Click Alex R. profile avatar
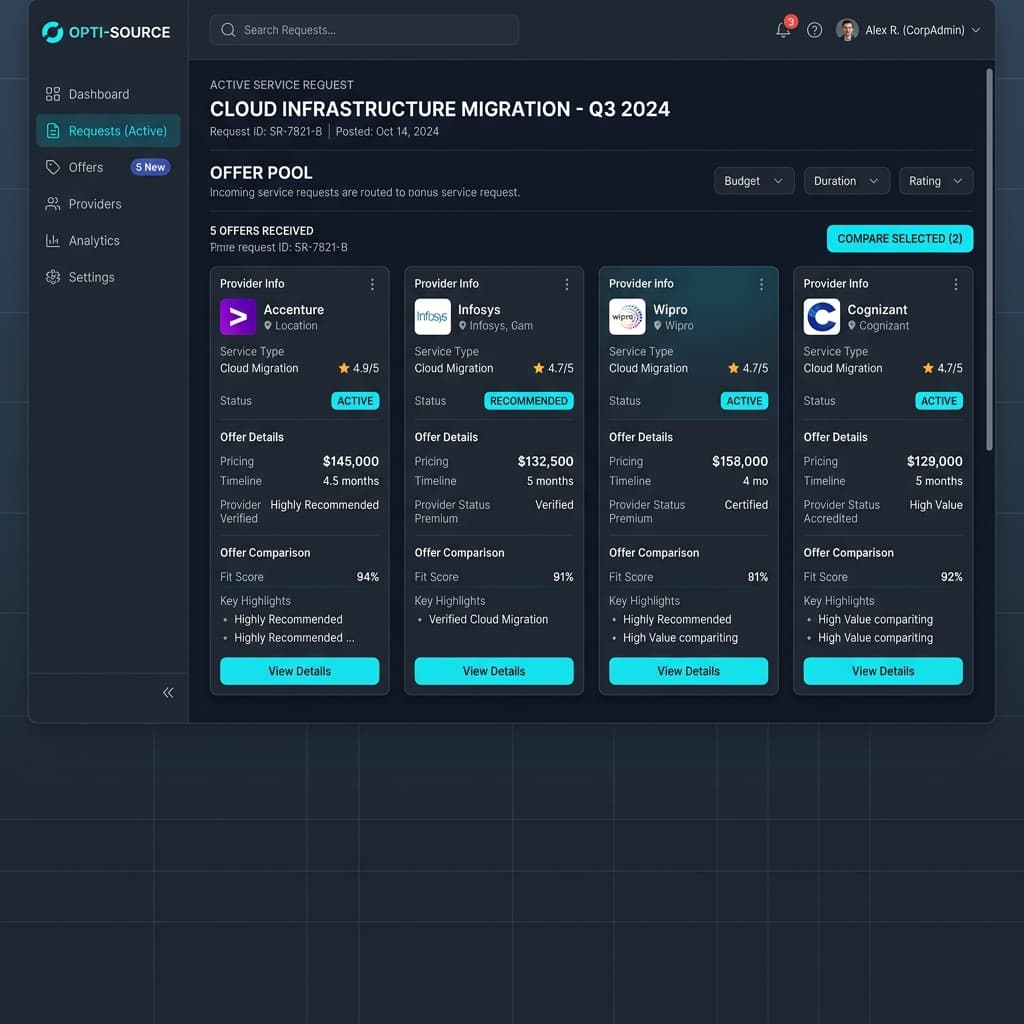 [847, 30]
